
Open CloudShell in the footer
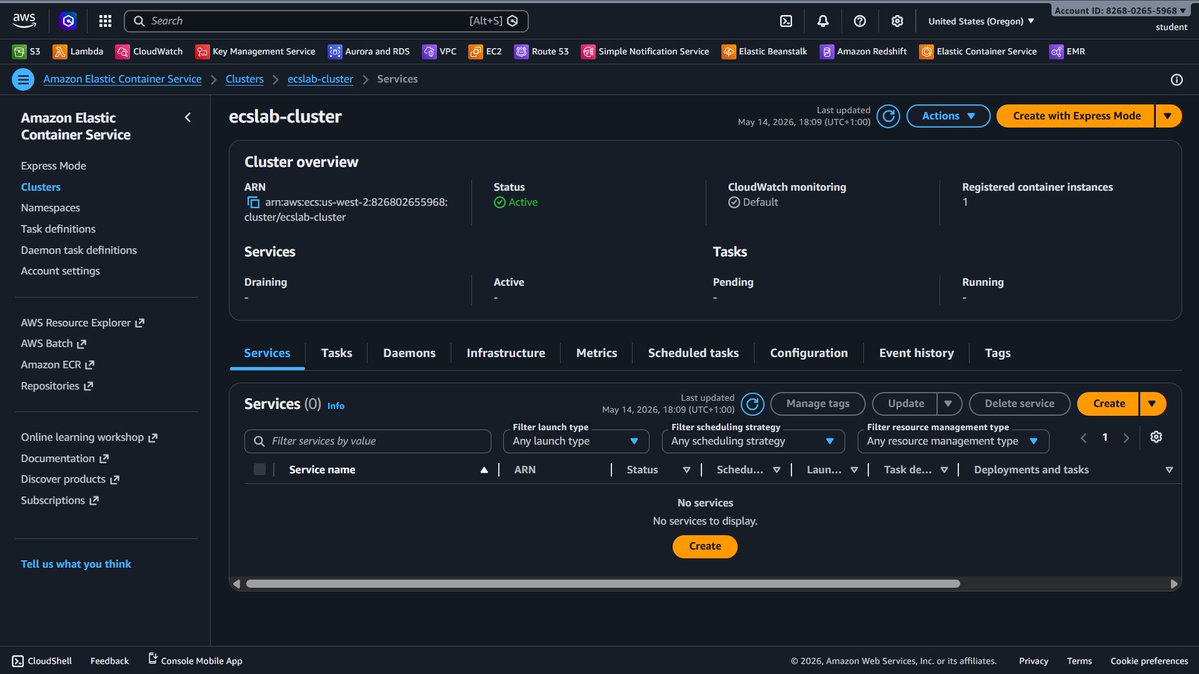coord(42,661)
